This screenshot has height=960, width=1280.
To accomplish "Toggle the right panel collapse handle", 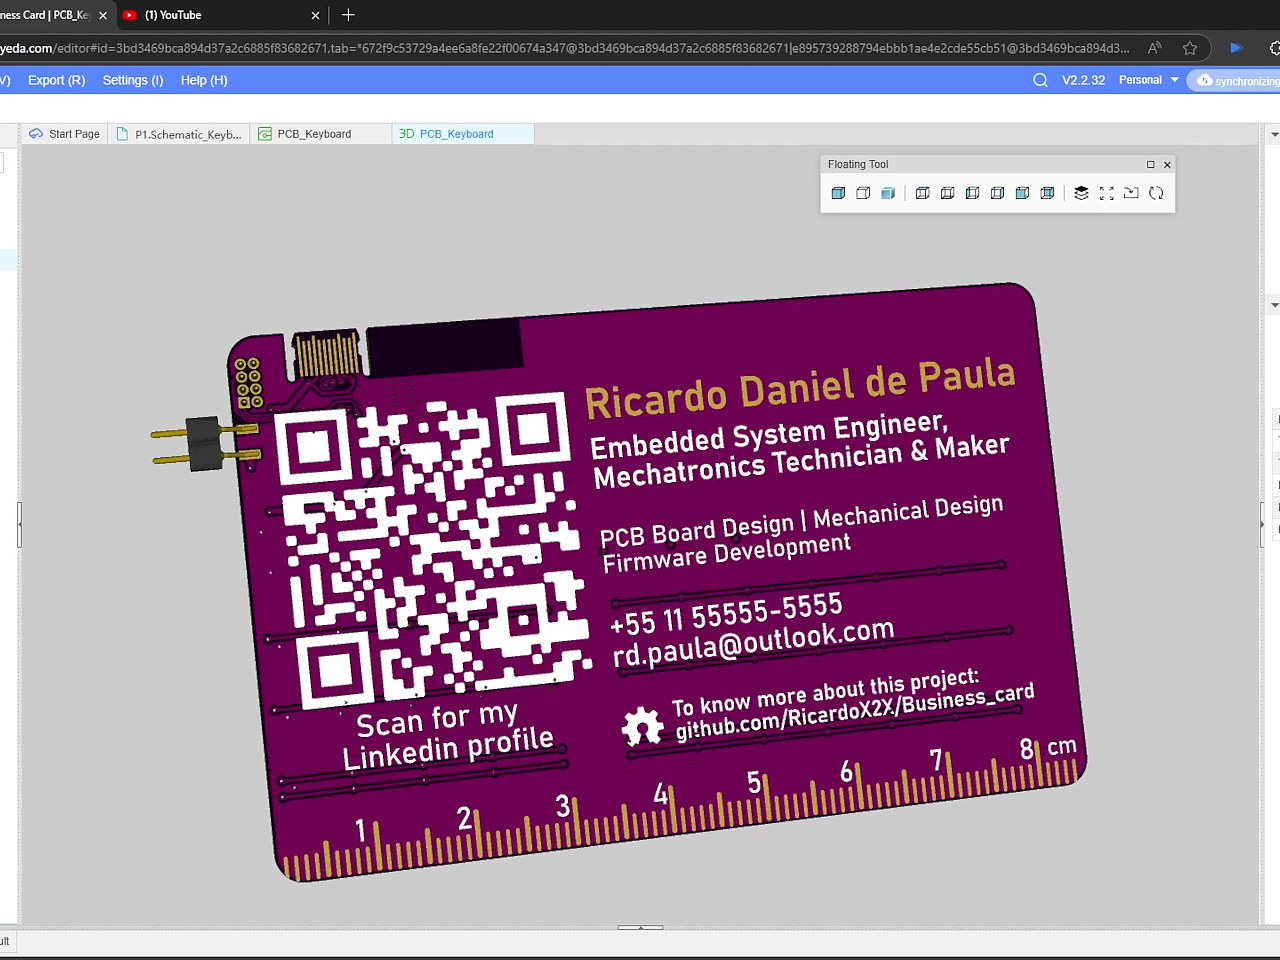I will tap(1262, 525).
